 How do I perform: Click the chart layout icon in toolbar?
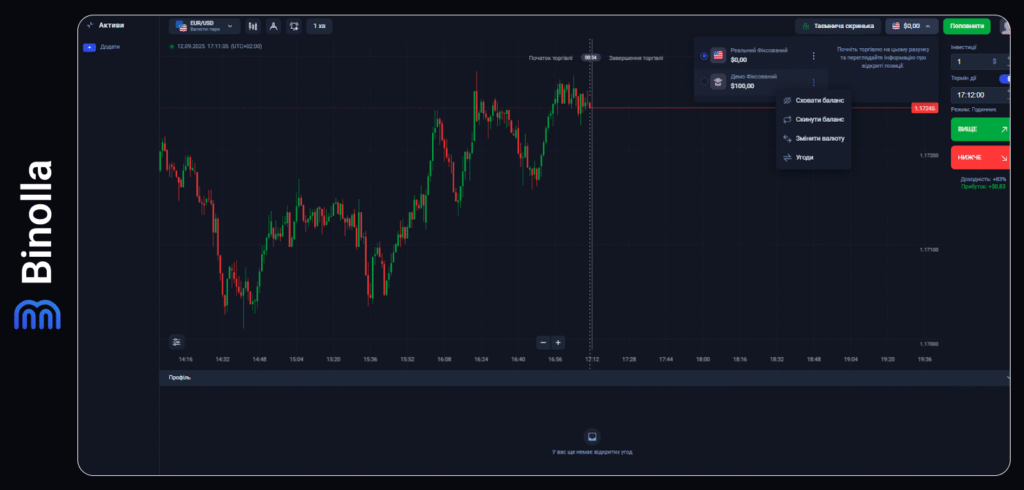[x=293, y=26]
